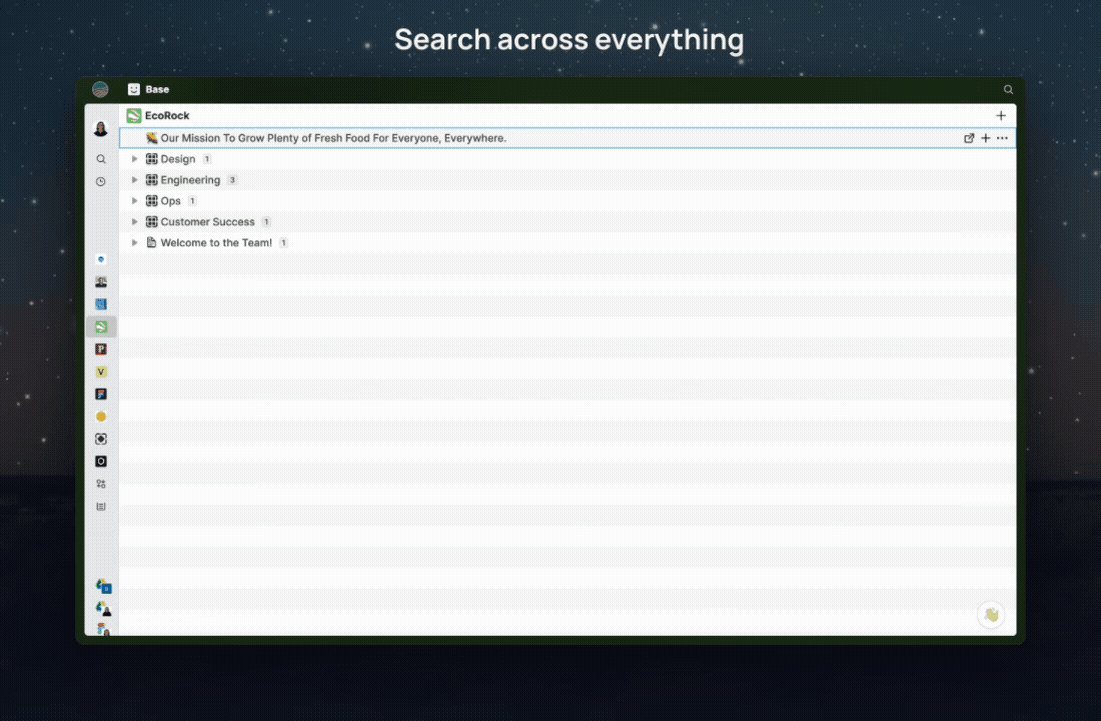Click the round workspace logo in the title bar
Screen dimensions: 1101x721
100,89
